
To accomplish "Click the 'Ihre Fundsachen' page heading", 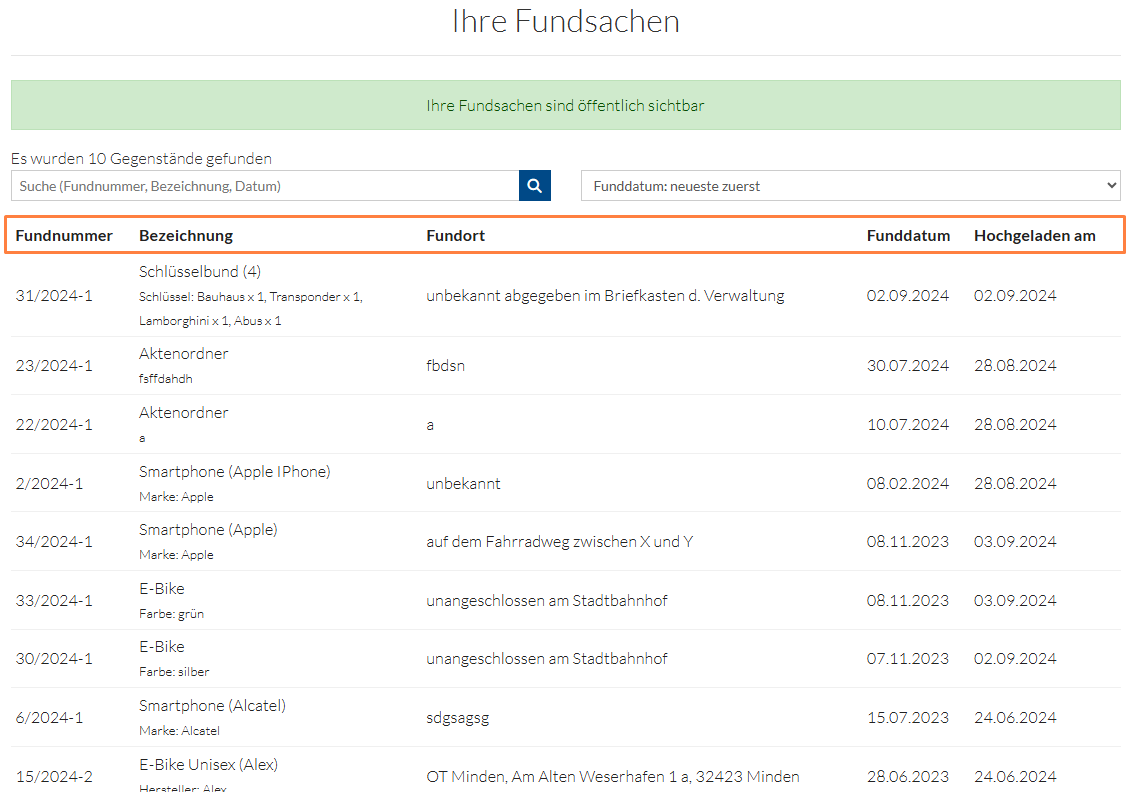I will [565, 22].
